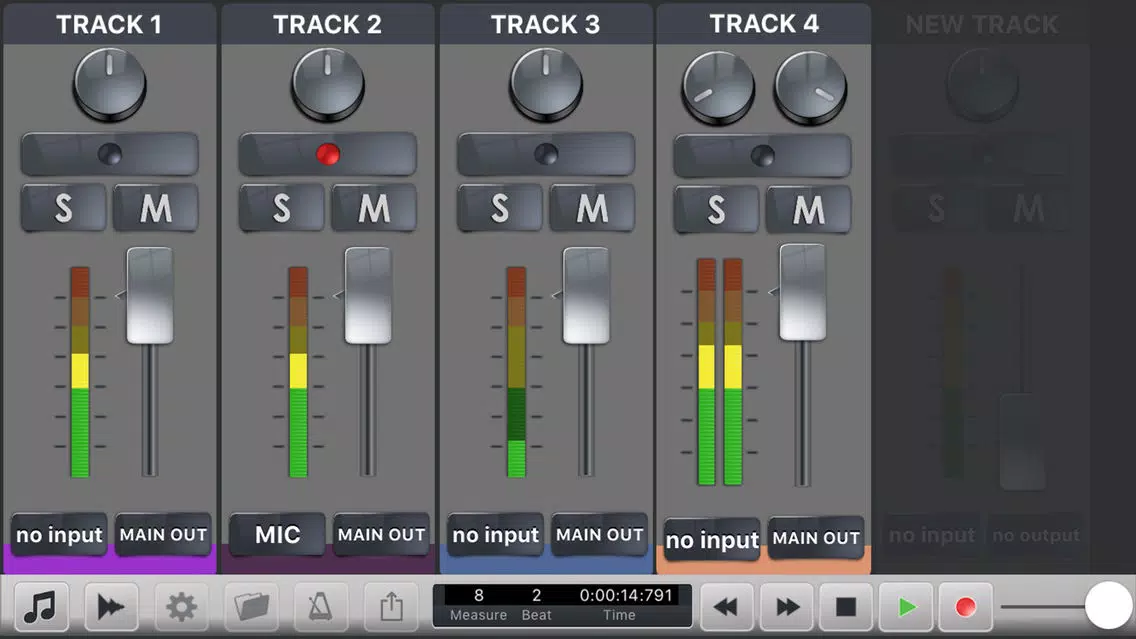Open Track 1 'no input' selector
Viewport: 1136px width, 639px height.
click(59, 535)
